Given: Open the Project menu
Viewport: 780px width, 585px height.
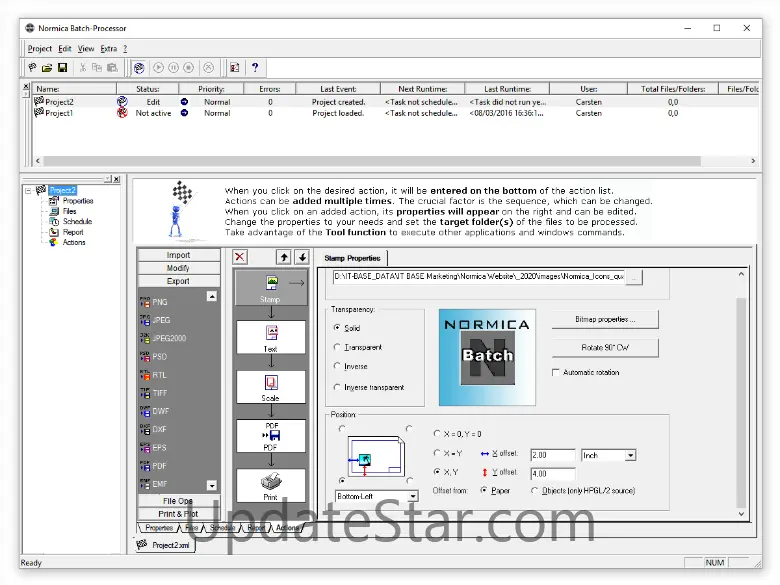Looking at the screenshot, I should [39, 48].
